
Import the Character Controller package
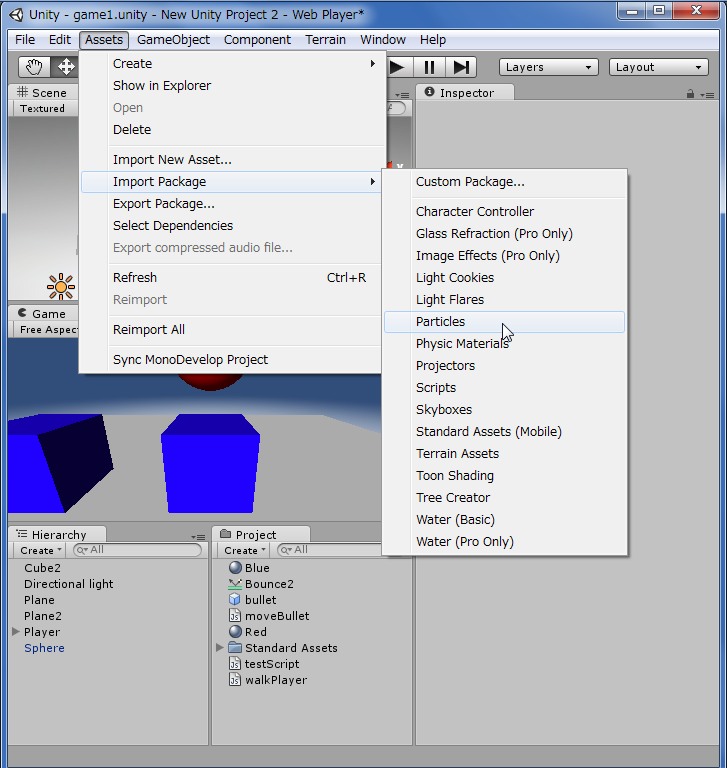pos(505,212)
